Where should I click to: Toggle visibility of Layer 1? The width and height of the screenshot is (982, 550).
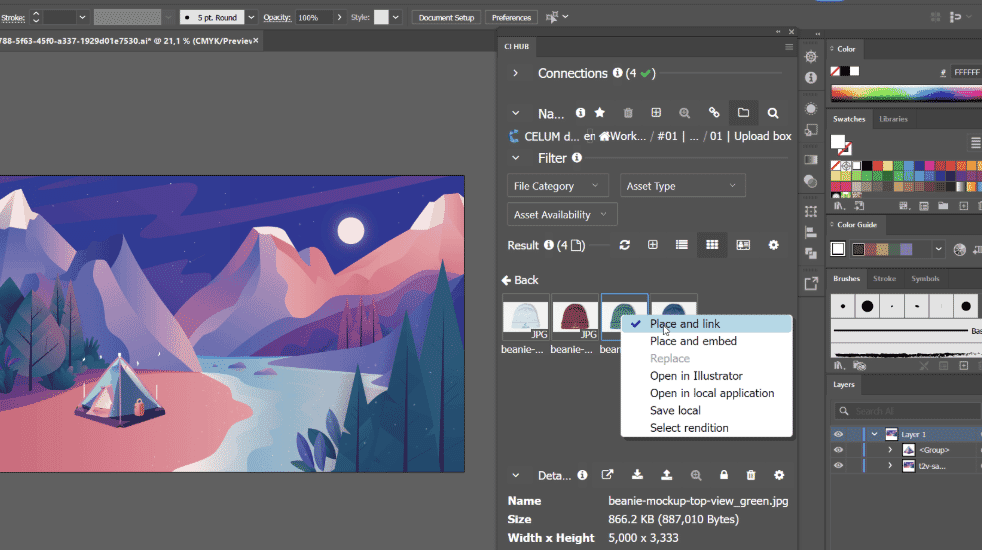click(x=839, y=434)
